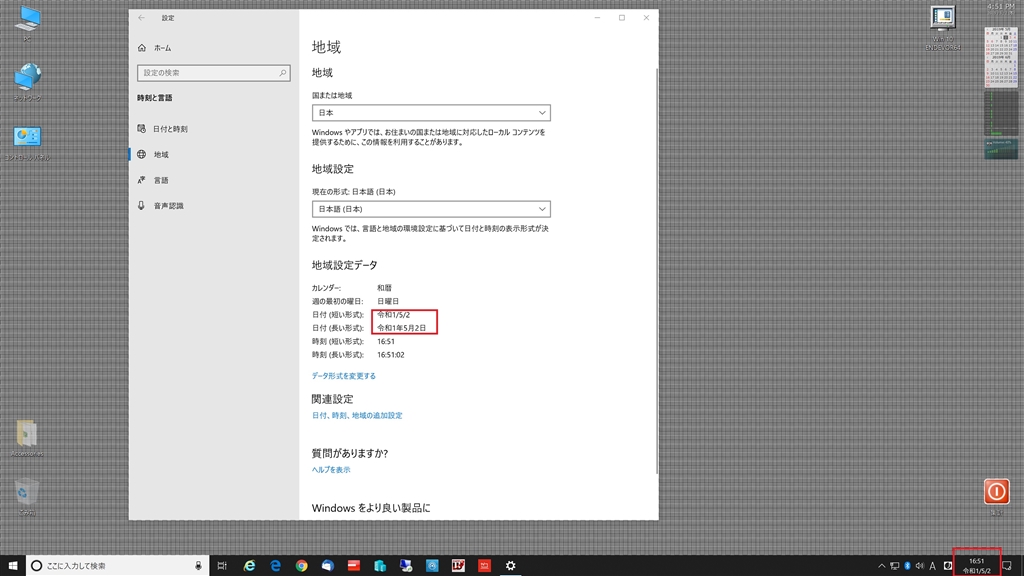This screenshot has width=1024, height=576.
Task: Click ヘルプを表示 link
Action: coord(331,470)
